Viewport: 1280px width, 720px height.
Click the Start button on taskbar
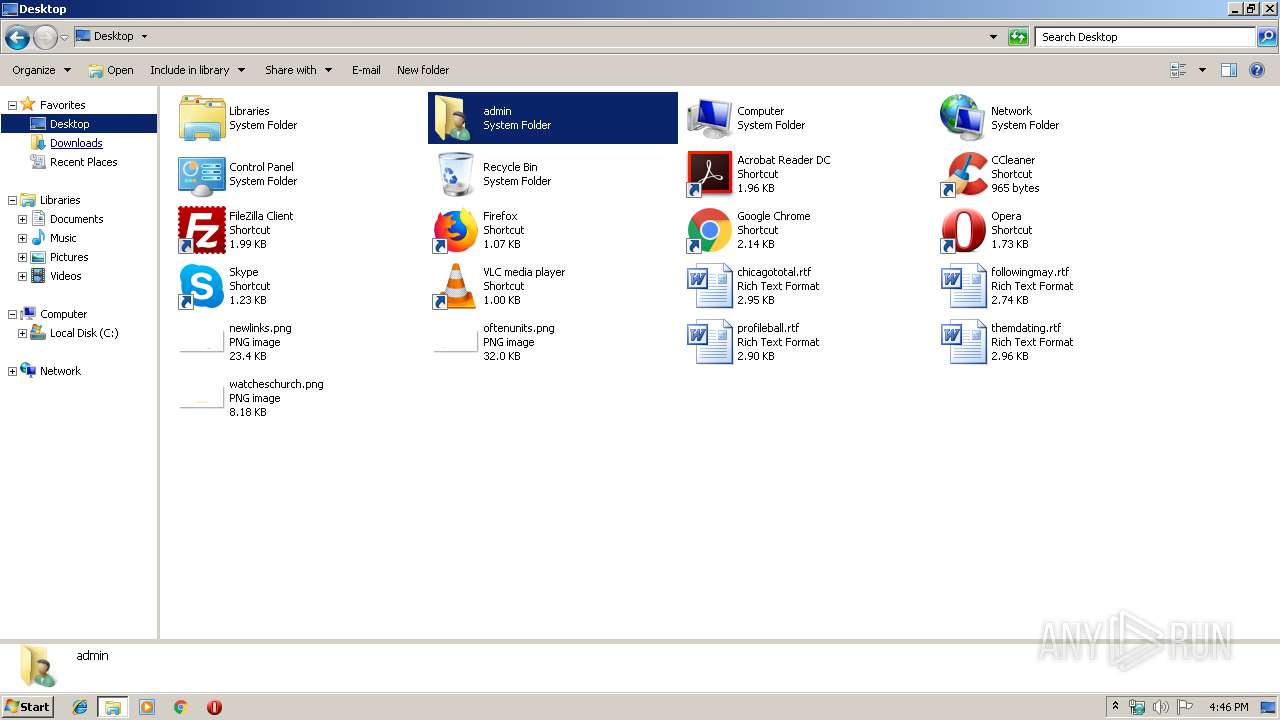click(27, 706)
